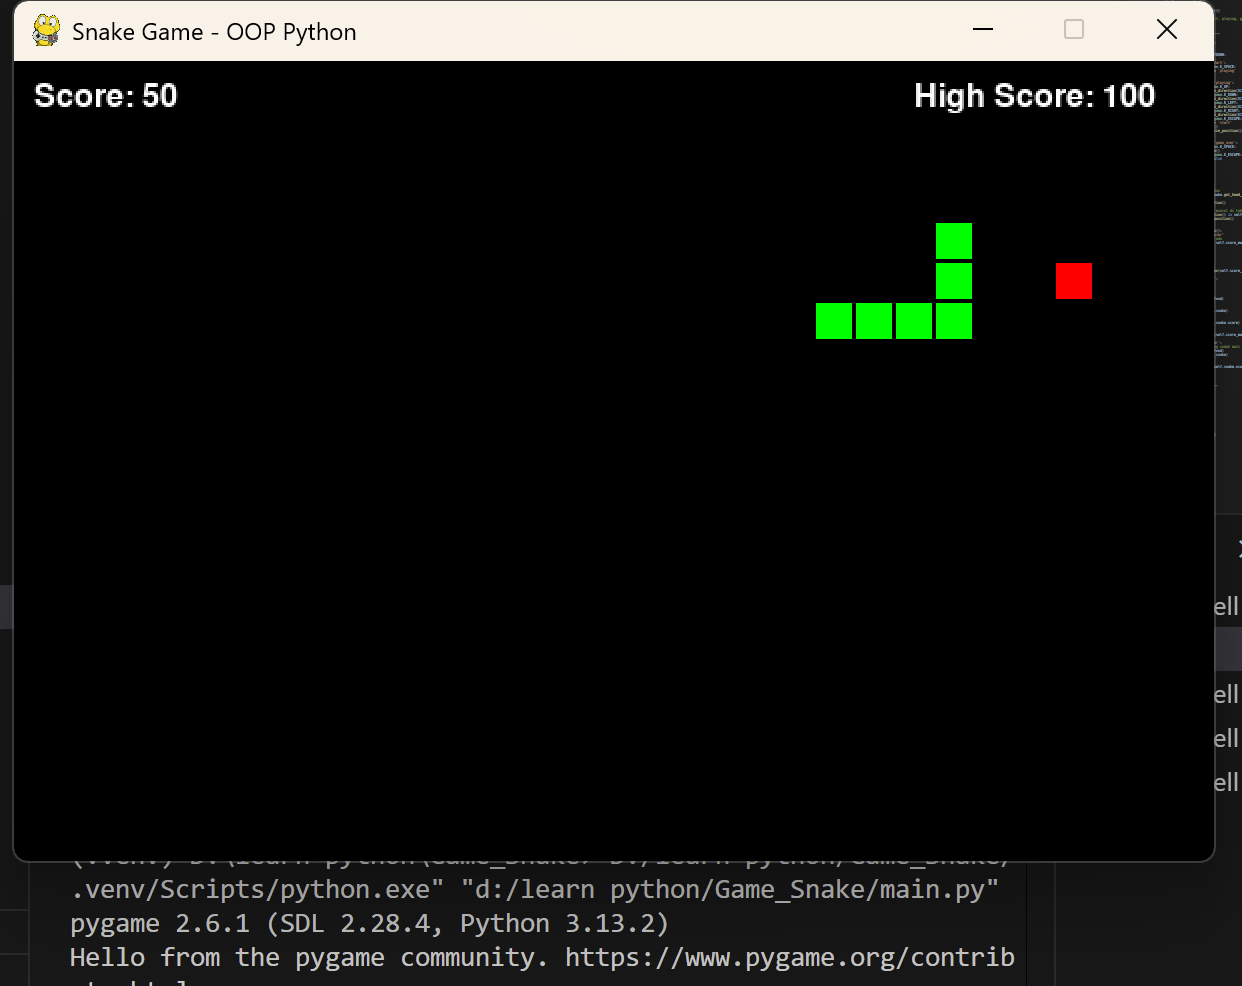The width and height of the screenshot is (1242, 986).
Task: Click the minimize icon on the game window
Action: (x=982, y=30)
